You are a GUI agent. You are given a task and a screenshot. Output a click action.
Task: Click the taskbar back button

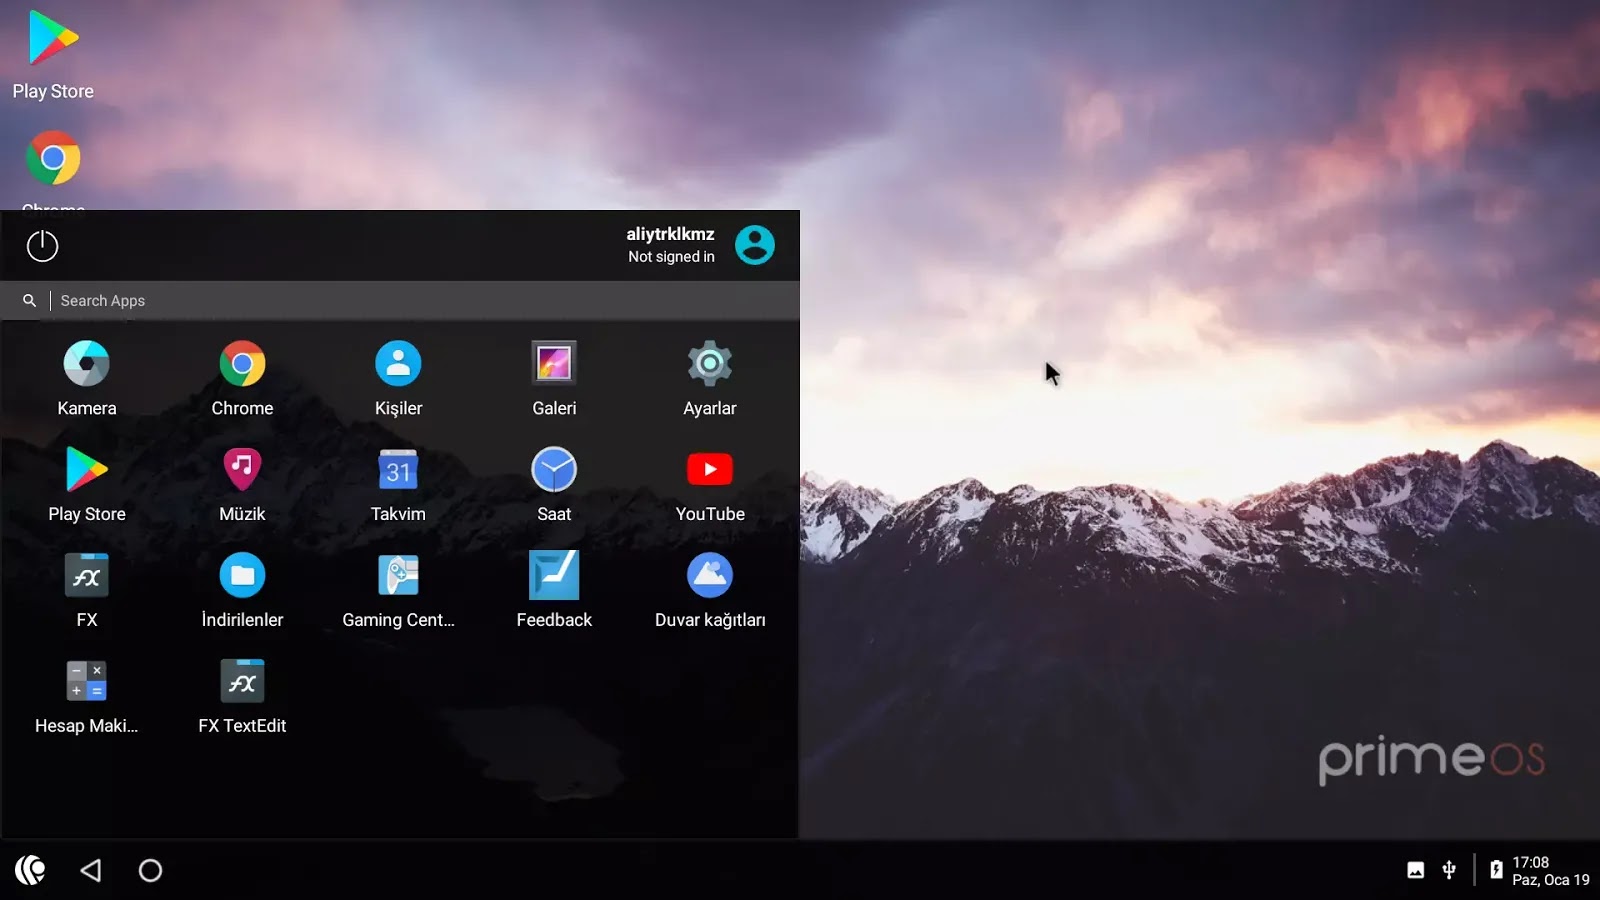pyautogui.click(x=91, y=870)
